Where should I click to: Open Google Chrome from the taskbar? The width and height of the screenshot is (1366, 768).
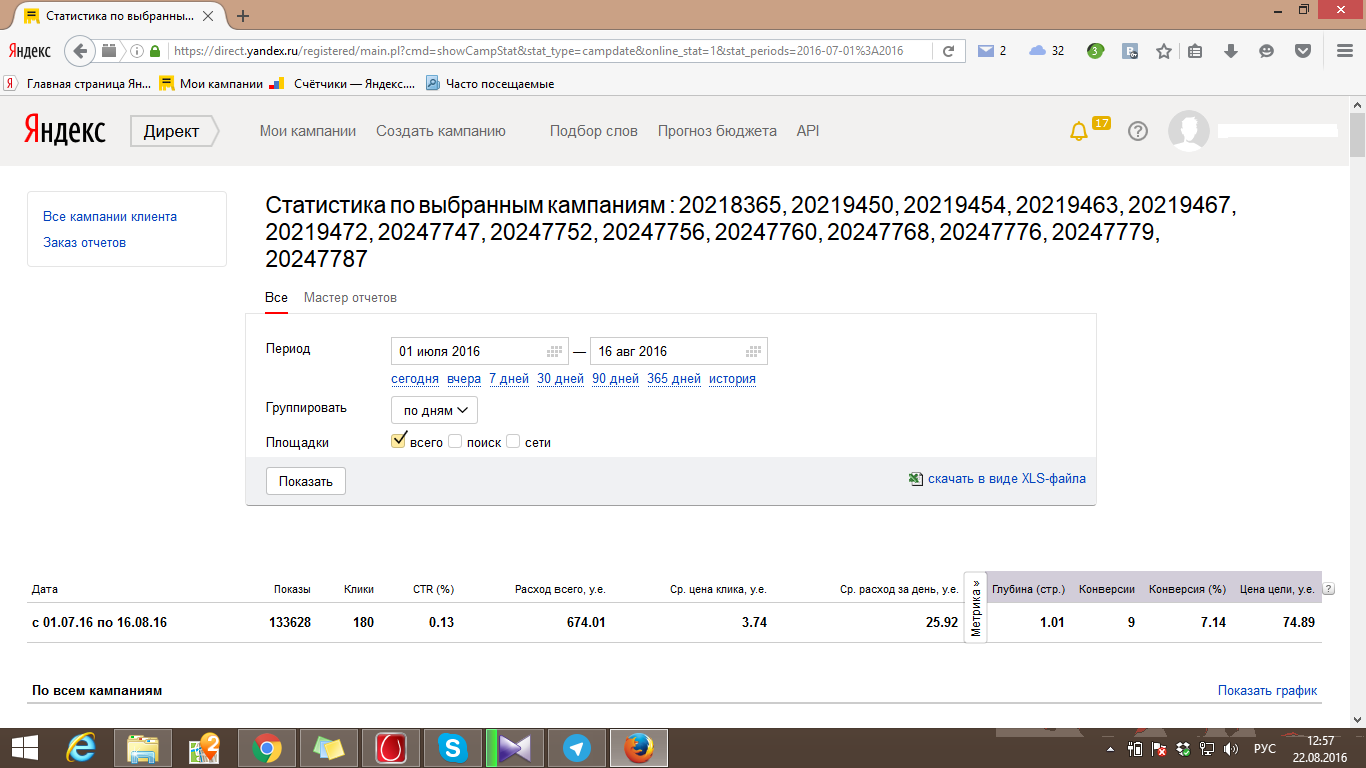coord(267,748)
